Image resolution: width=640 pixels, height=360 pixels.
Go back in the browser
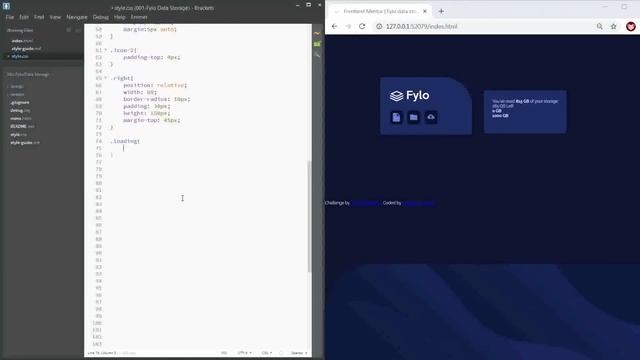pyautogui.click(x=334, y=26)
